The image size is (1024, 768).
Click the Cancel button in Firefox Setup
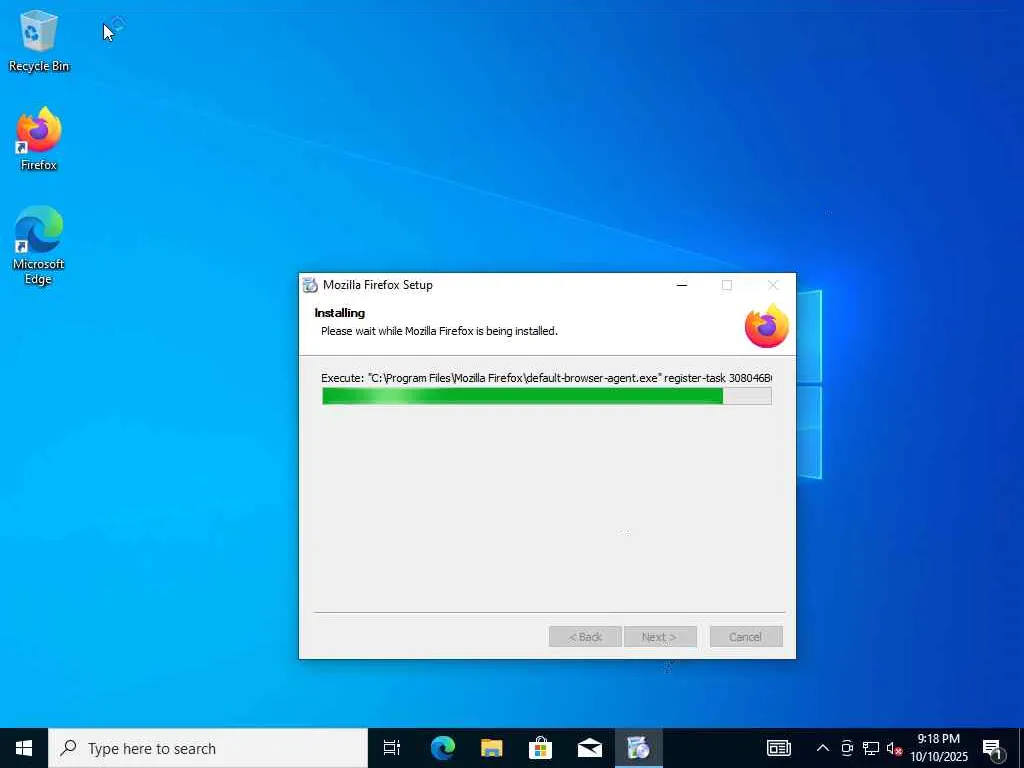pyautogui.click(x=746, y=637)
